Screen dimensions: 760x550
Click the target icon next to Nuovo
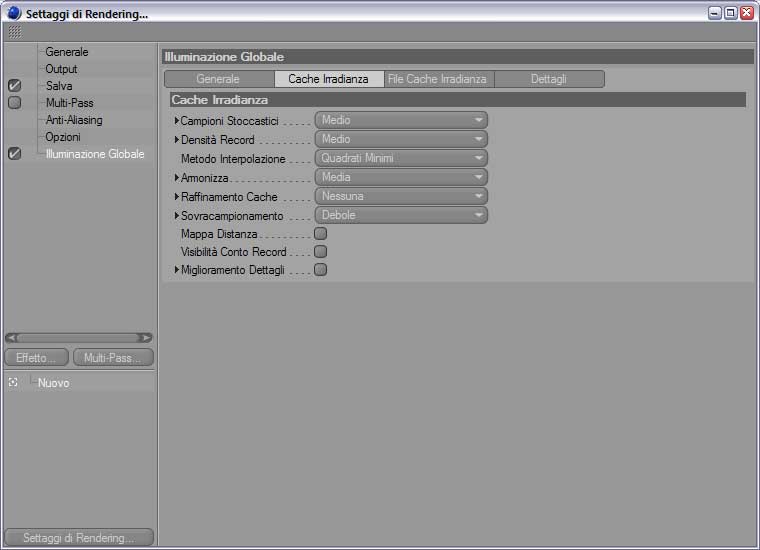point(13,383)
